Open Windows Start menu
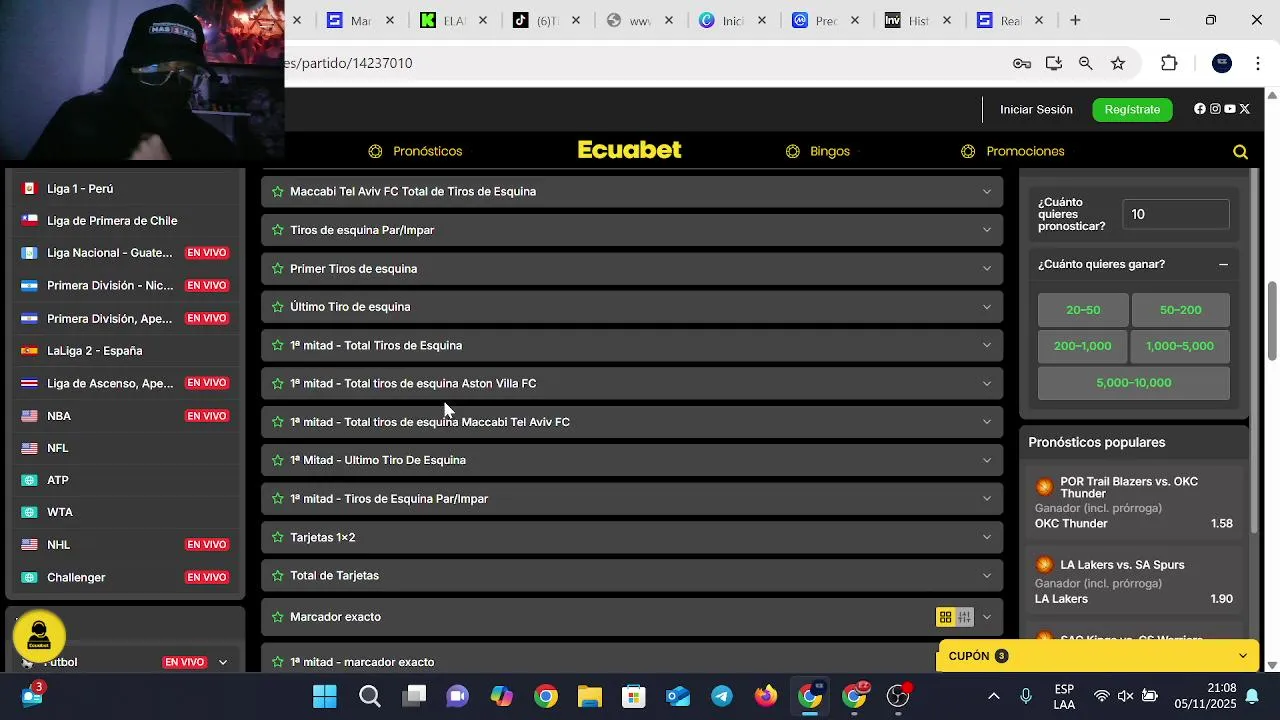Image resolution: width=1280 pixels, height=720 pixels. click(325, 696)
